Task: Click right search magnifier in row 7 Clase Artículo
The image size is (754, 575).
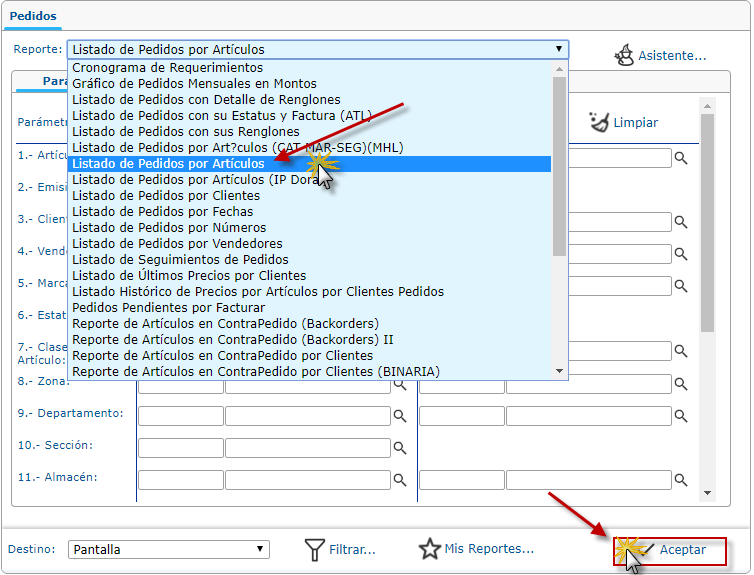Action: pyautogui.click(x=680, y=351)
